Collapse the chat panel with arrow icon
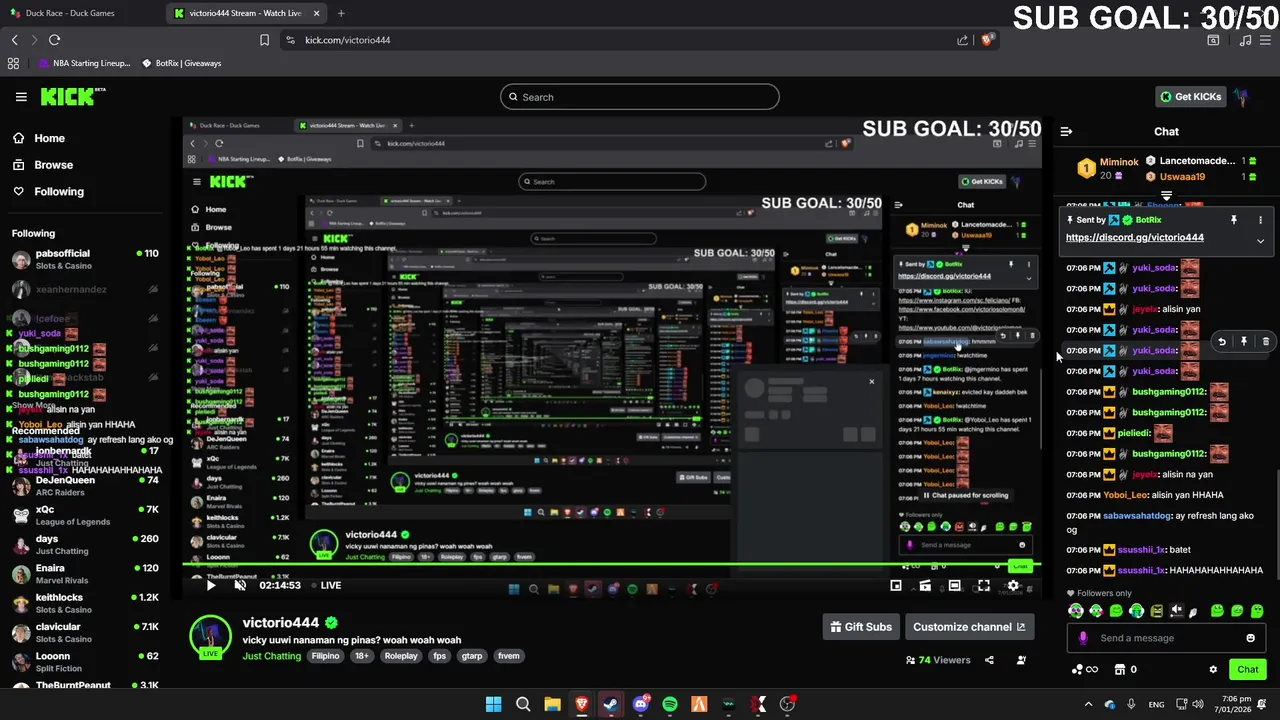1280x720 pixels. pos(1066,131)
